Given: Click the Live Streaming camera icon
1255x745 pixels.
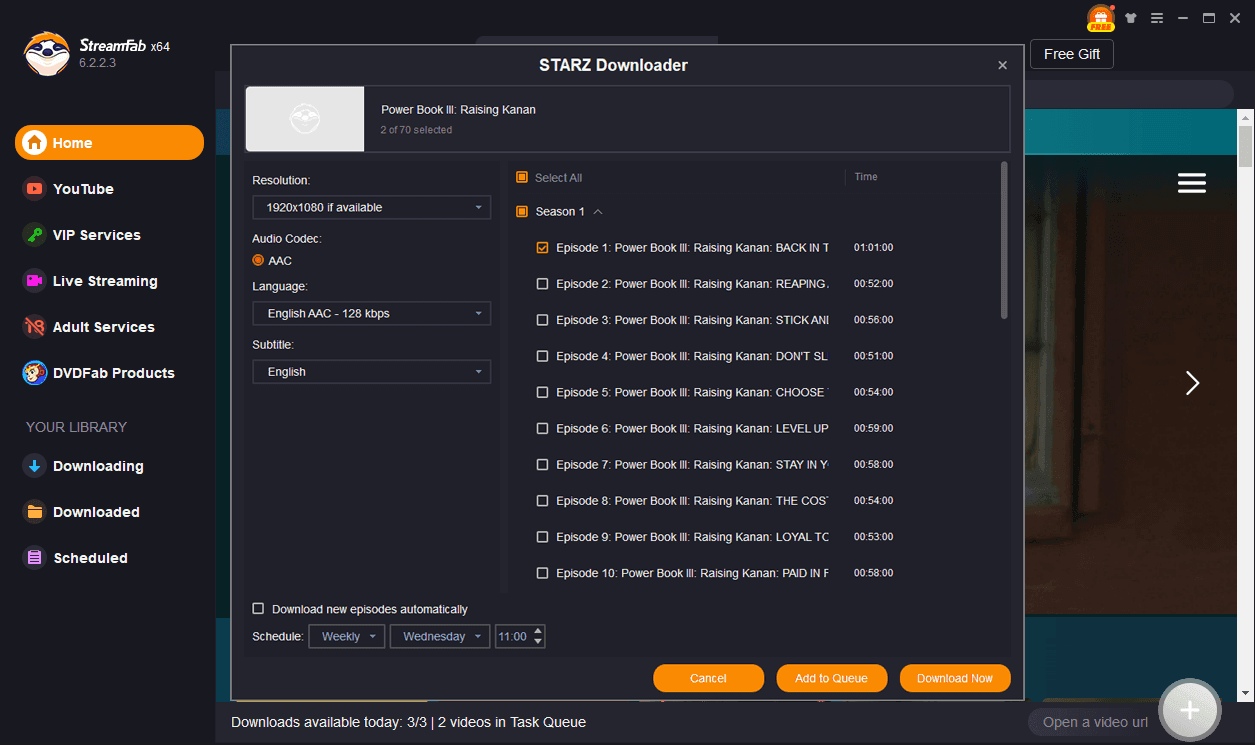Looking at the screenshot, I should [x=35, y=281].
